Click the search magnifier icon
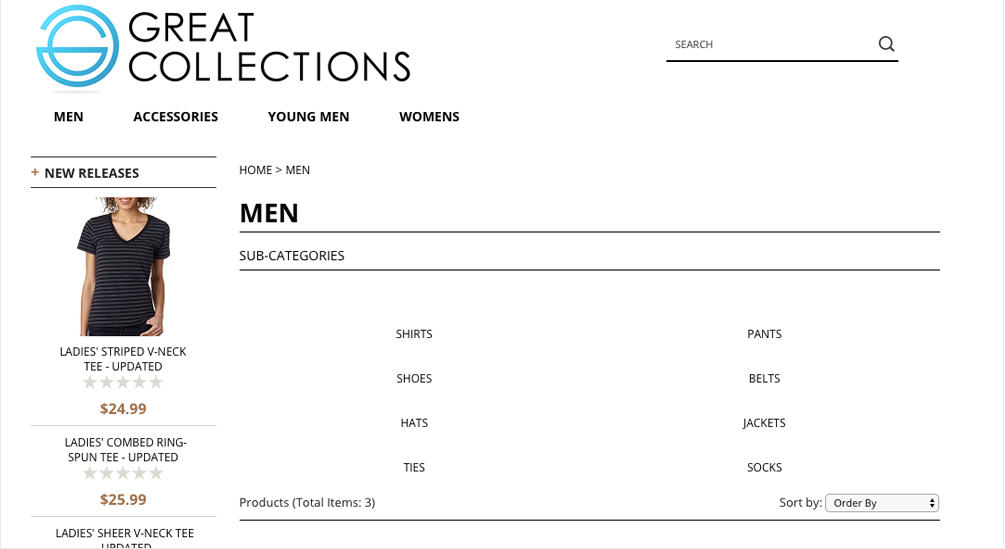The height and width of the screenshot is (549, 1005). (886, 44)
